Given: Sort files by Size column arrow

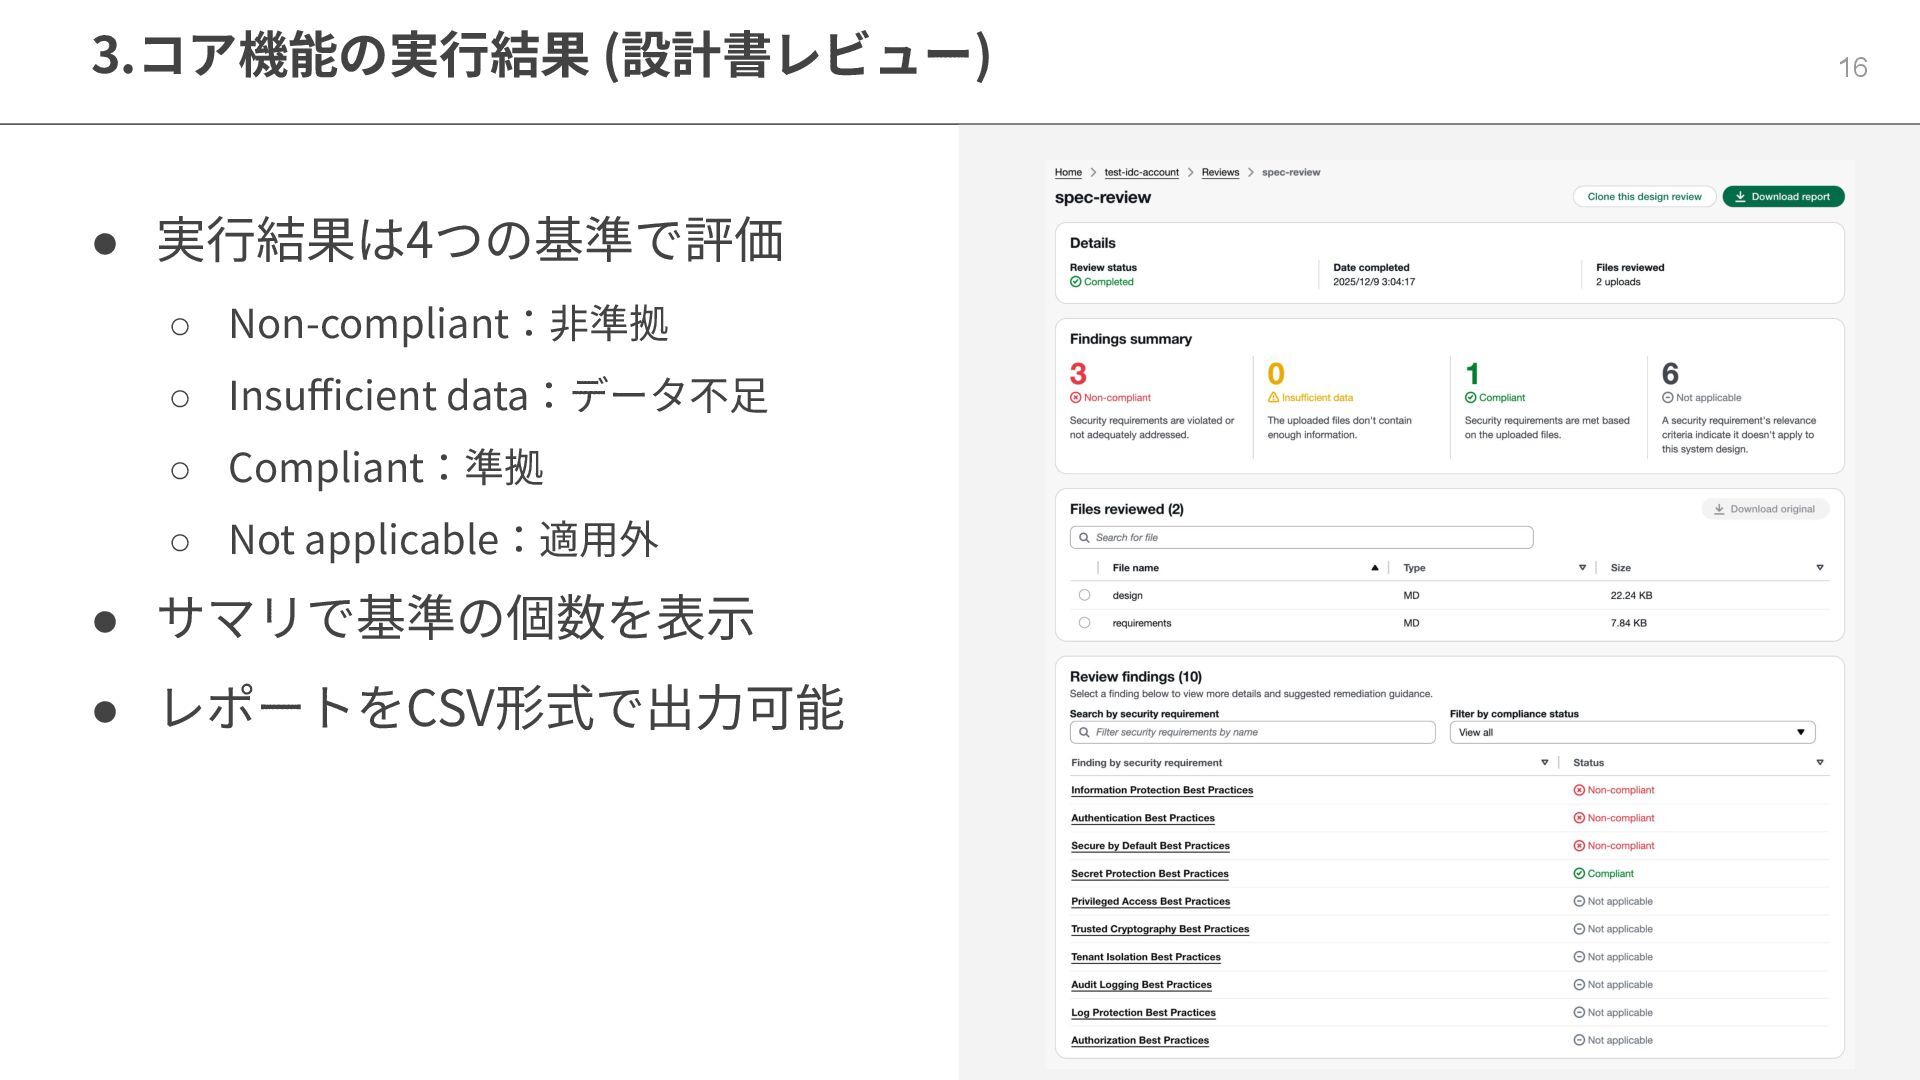Looking at the screenshot, I should click(x=1819, y=568).
